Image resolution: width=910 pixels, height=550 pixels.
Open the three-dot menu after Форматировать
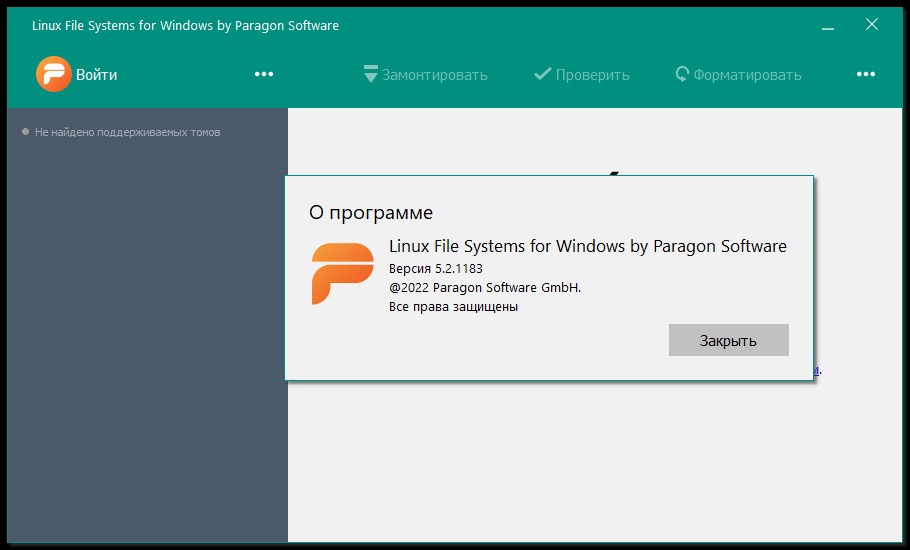click(x=865, y=74)
